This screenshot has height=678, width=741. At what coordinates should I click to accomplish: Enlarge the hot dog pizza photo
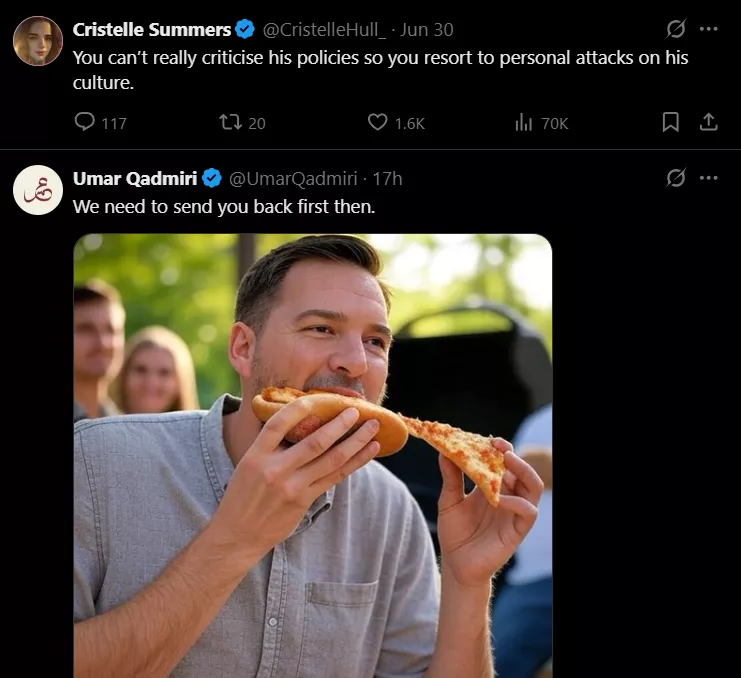point(312,455)
